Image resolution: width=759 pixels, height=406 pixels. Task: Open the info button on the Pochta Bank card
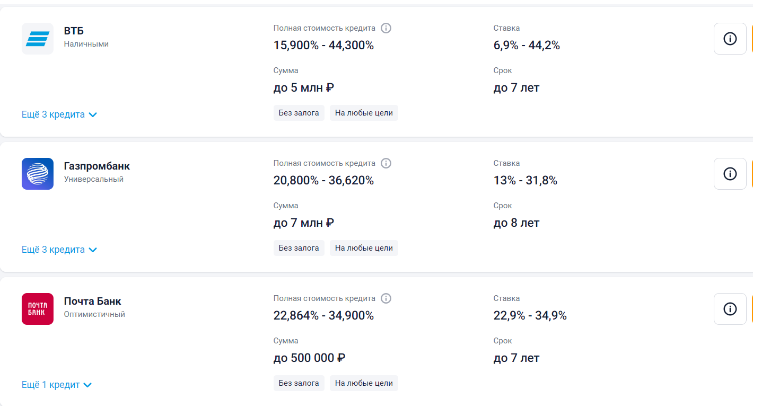click(729, 309)
